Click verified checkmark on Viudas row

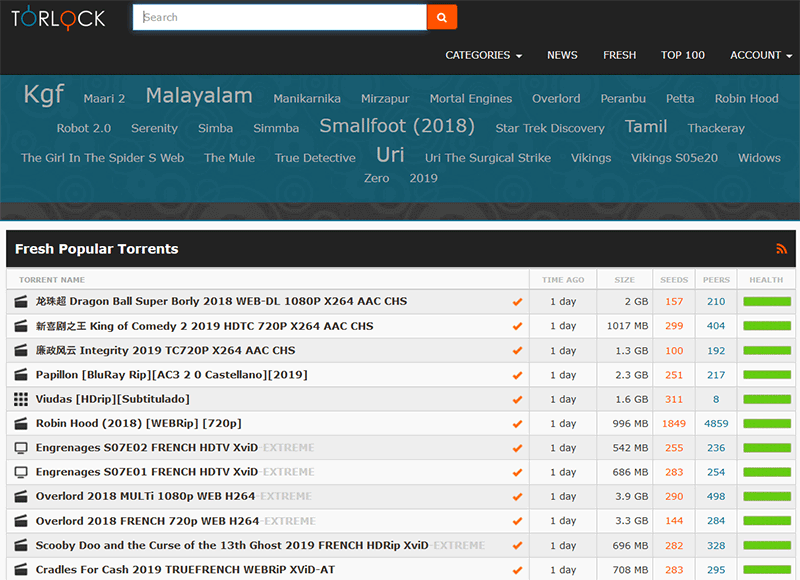tap(517, 399)
